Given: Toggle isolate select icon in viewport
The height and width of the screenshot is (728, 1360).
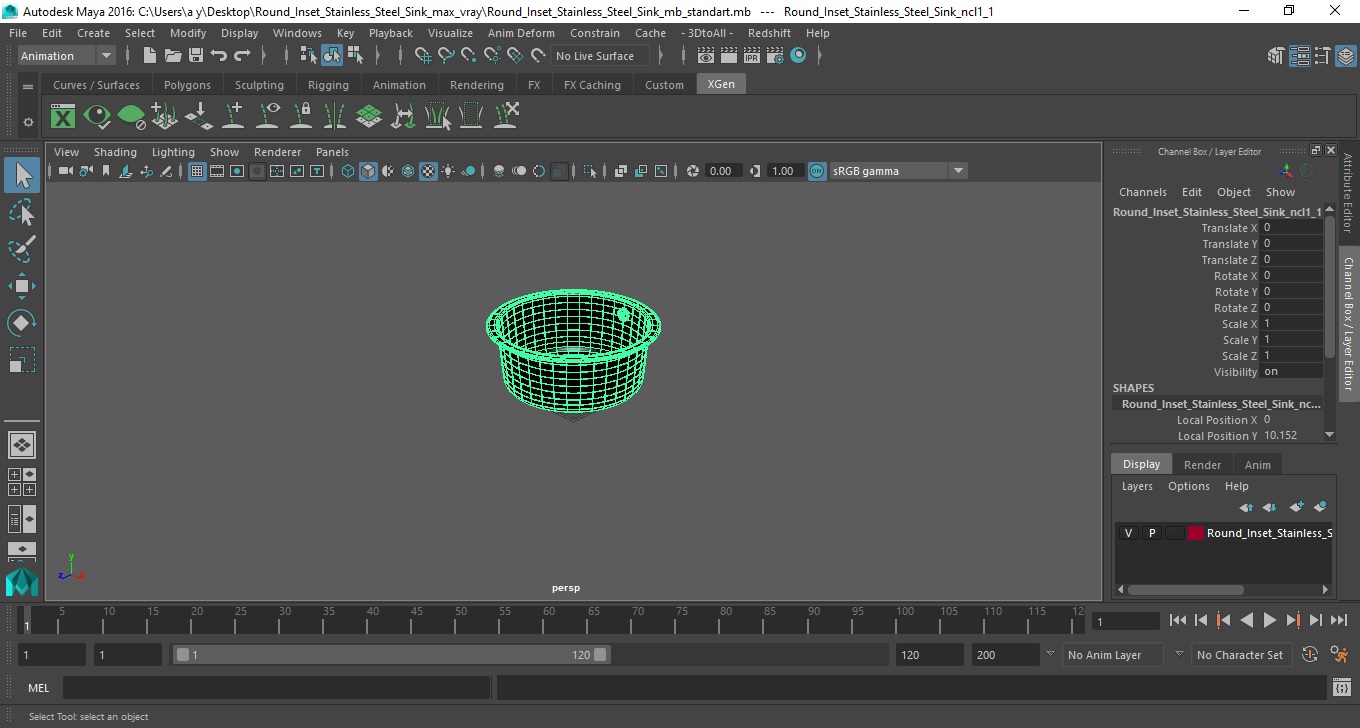Looking at the screenshot, I should (590, 171).
